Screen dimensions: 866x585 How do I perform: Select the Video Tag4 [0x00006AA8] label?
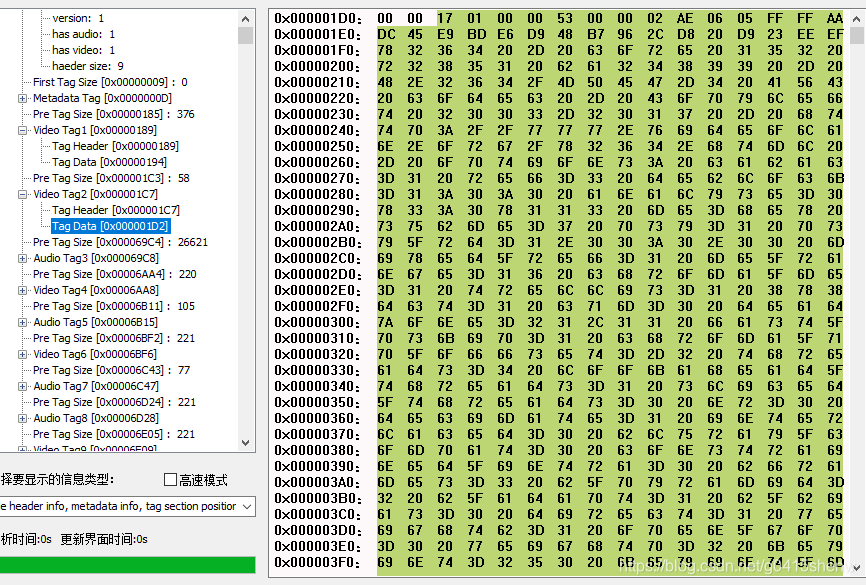tap(96, 291)
